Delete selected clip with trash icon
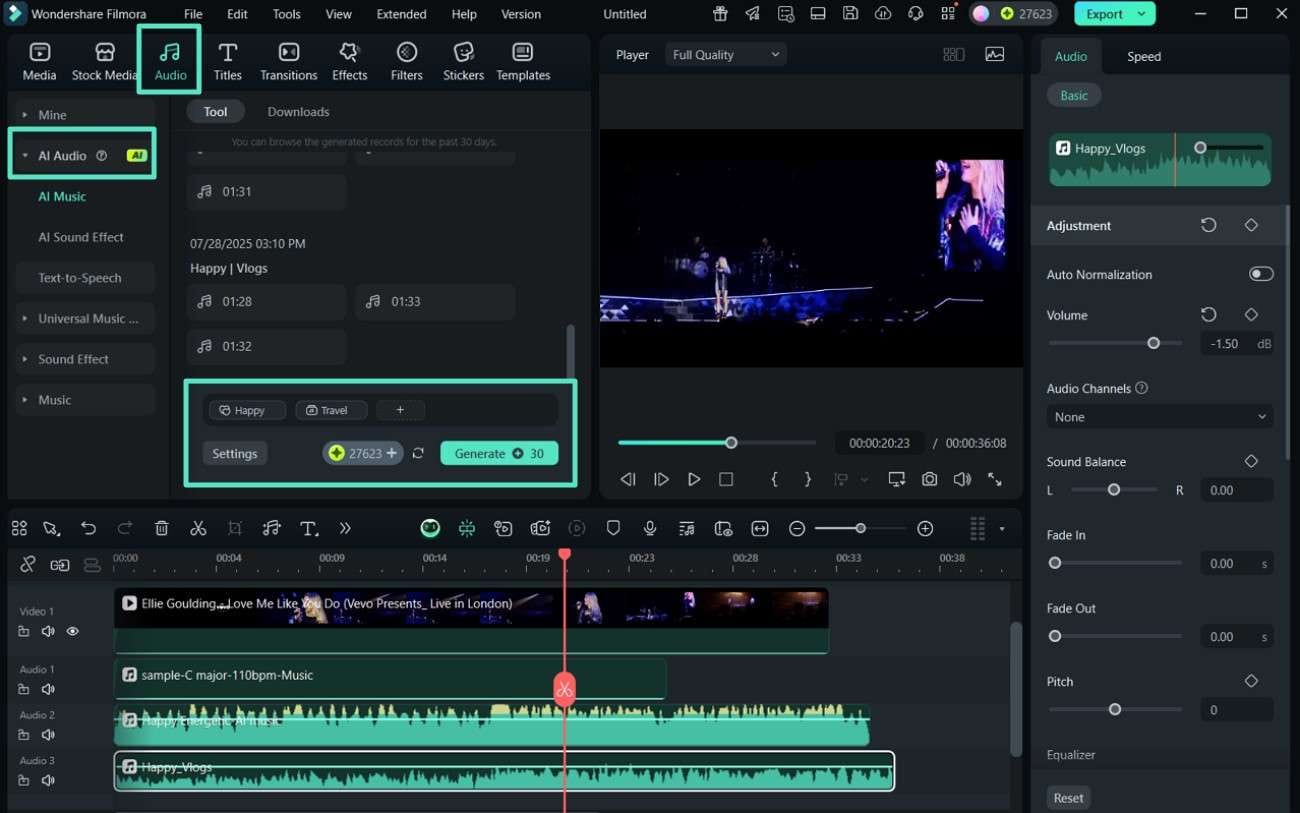The height and width of the screenshot is (813, 1300). (162, 528)
